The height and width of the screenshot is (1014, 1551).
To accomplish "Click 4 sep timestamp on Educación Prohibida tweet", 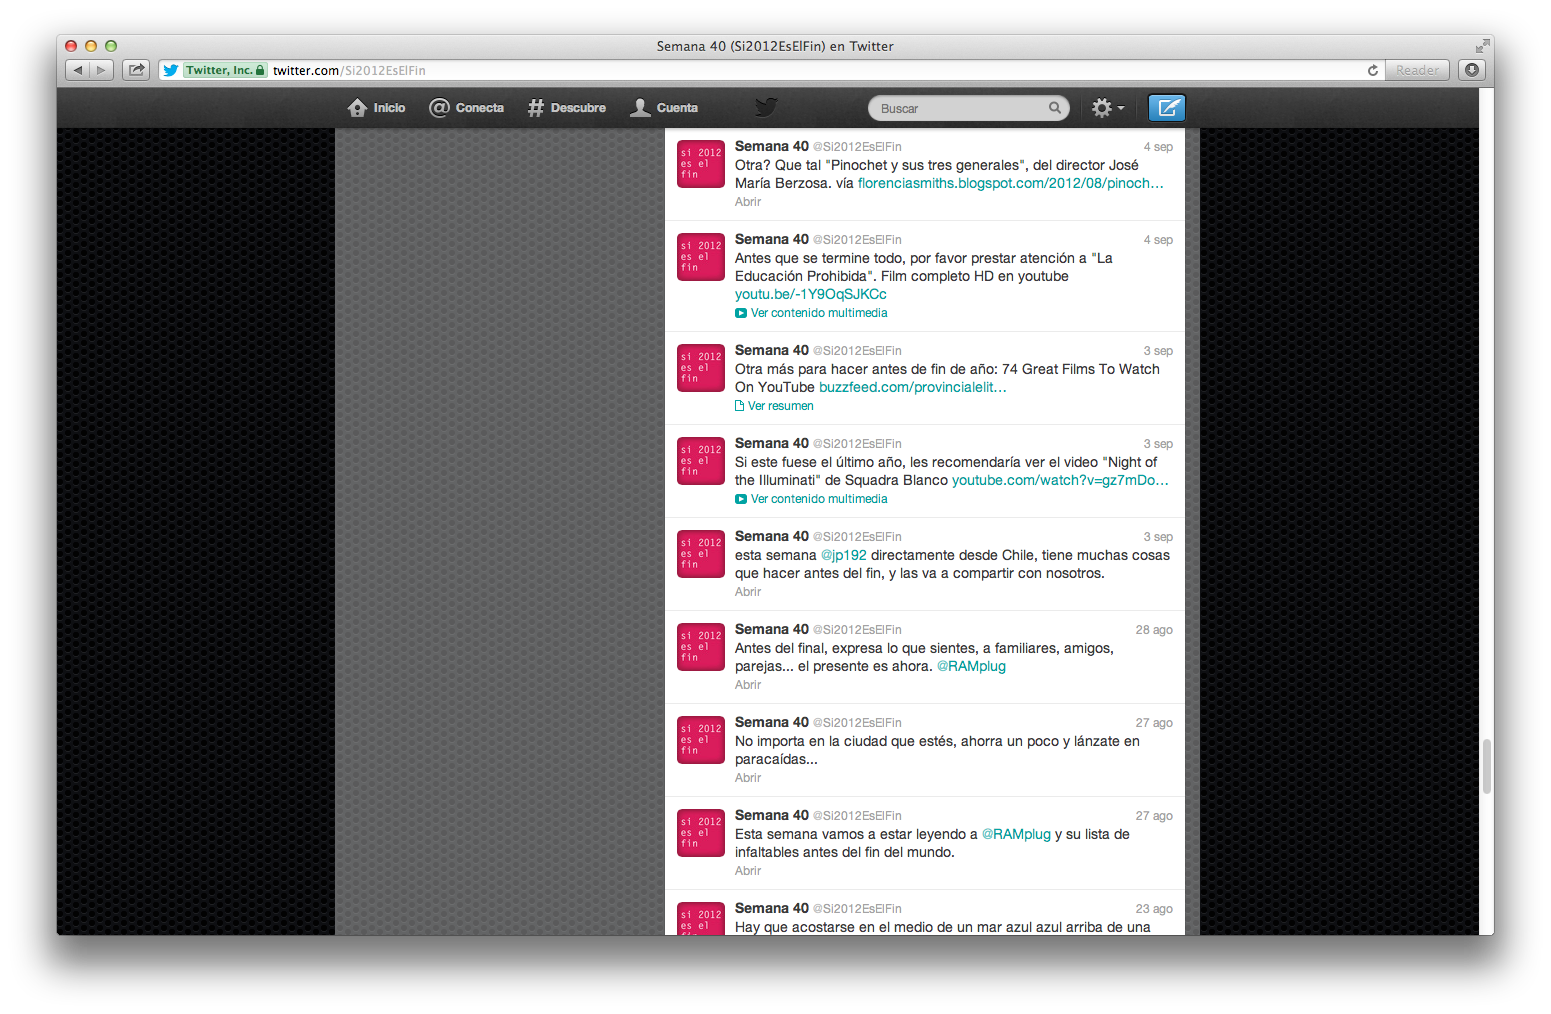I will coord(1158,240).
